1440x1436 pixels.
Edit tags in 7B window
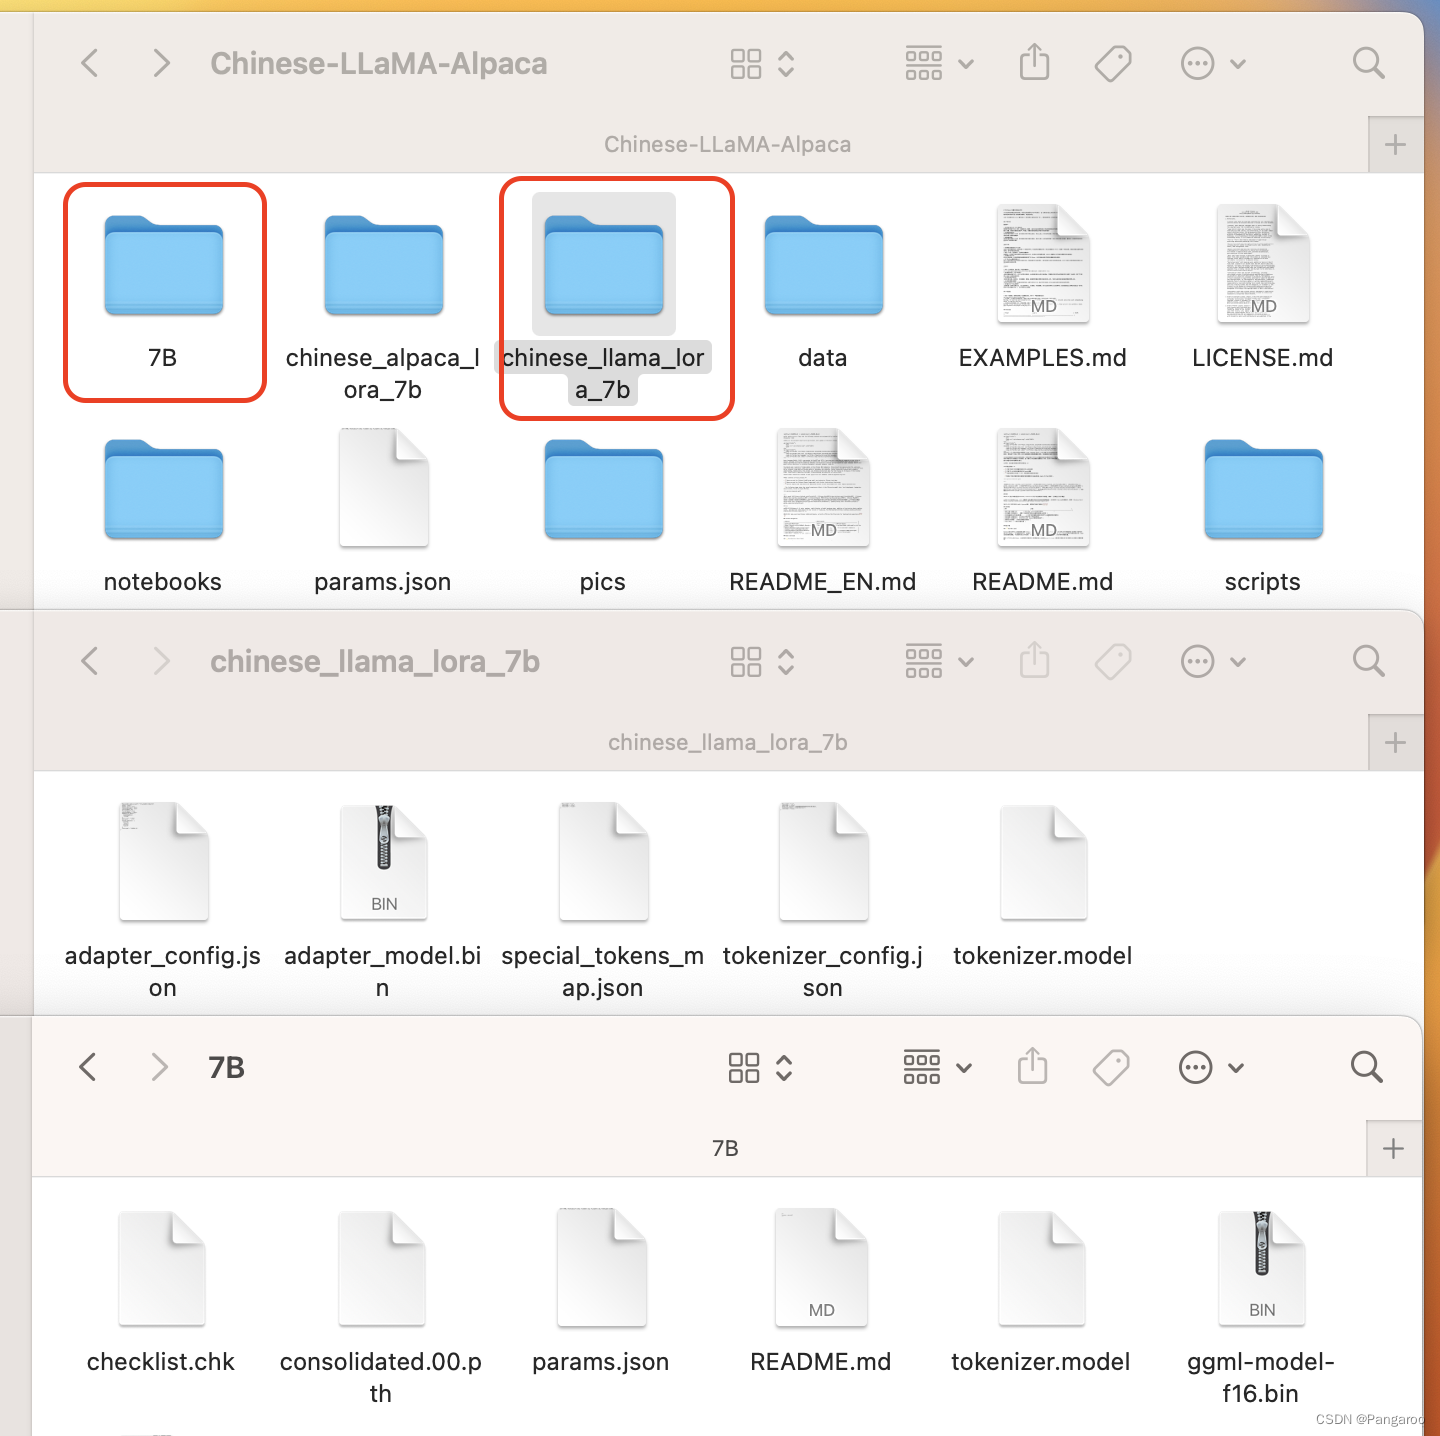[1111, 1067]
